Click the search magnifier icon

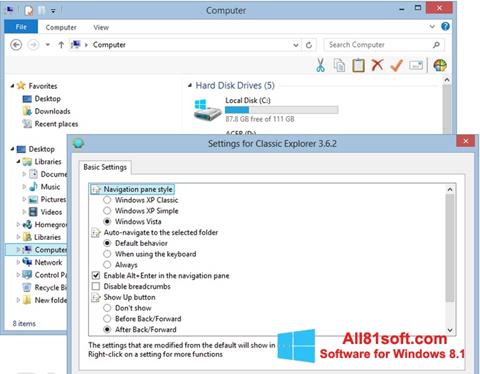436,45
